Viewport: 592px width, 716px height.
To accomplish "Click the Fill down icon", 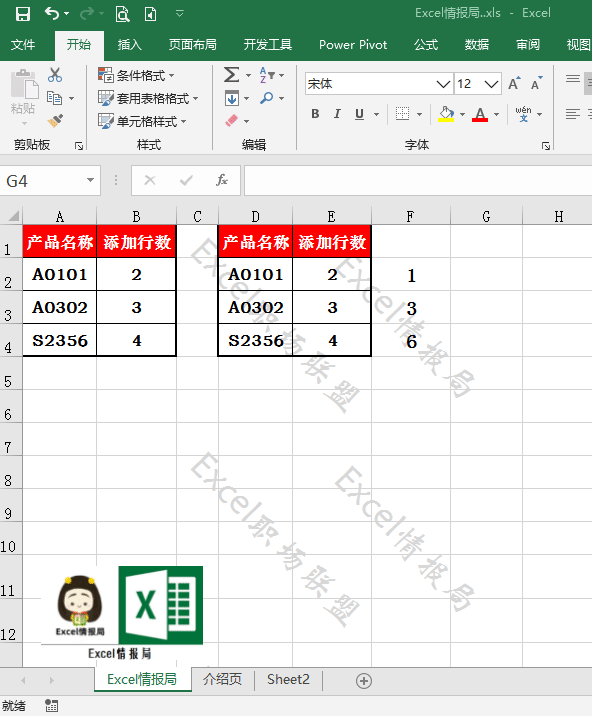I will pyautogui.click(x=232, y=98).
